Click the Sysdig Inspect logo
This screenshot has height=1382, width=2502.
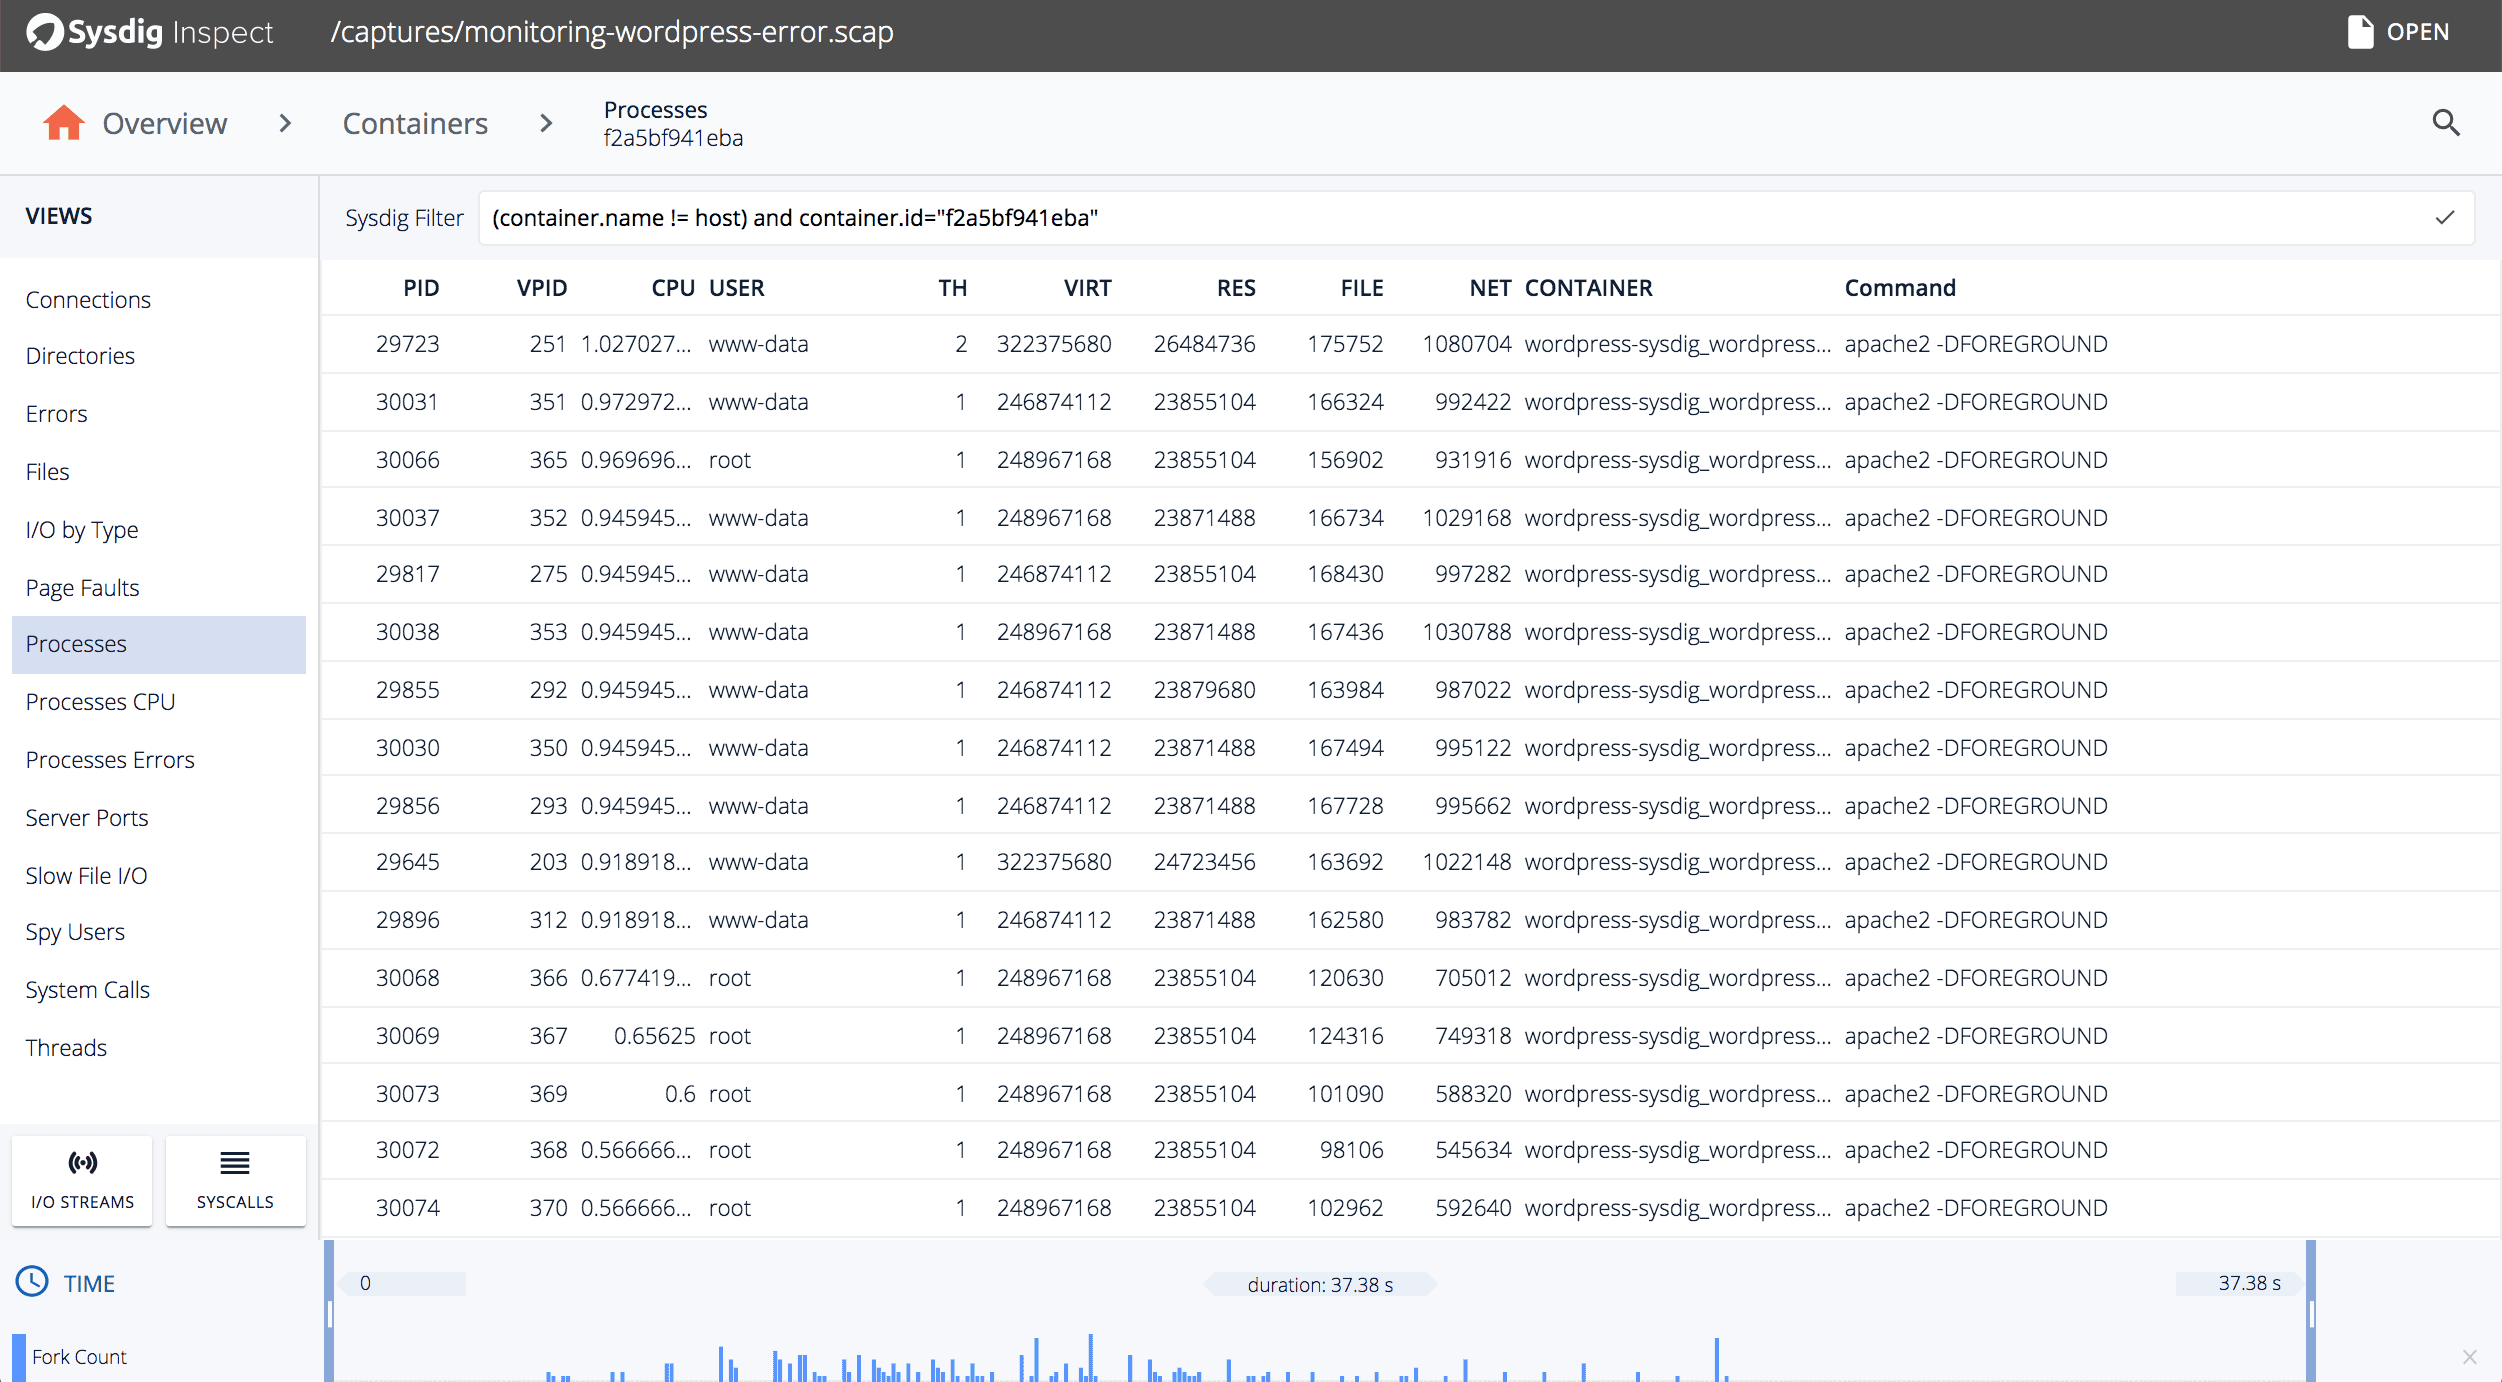click(45, 32)
